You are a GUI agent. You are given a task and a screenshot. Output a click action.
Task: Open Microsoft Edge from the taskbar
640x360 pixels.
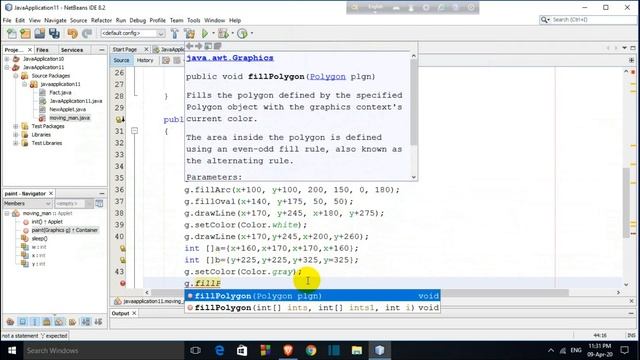pos(219,350)
